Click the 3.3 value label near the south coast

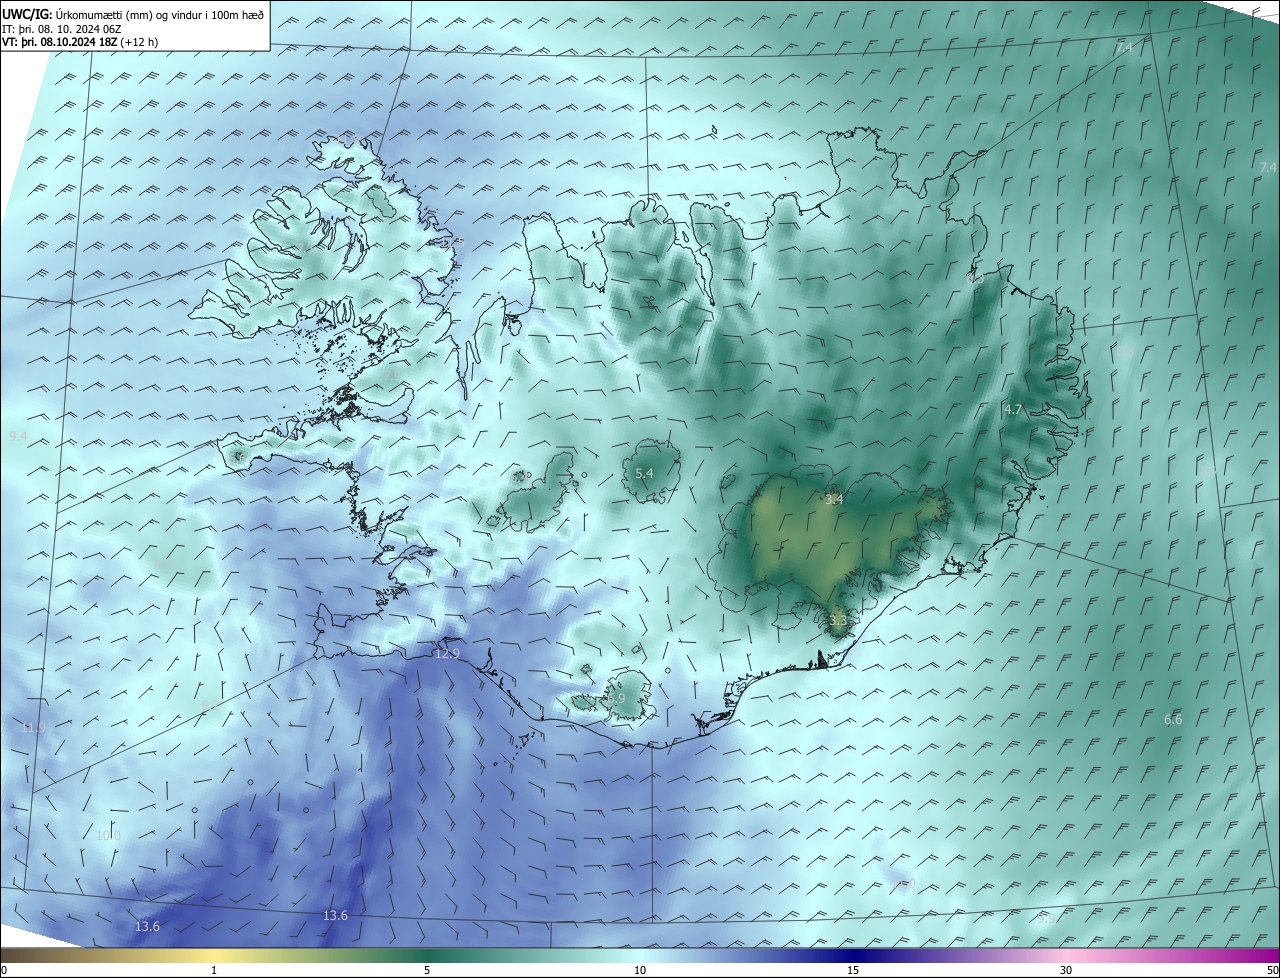click(x=838, y=620)
